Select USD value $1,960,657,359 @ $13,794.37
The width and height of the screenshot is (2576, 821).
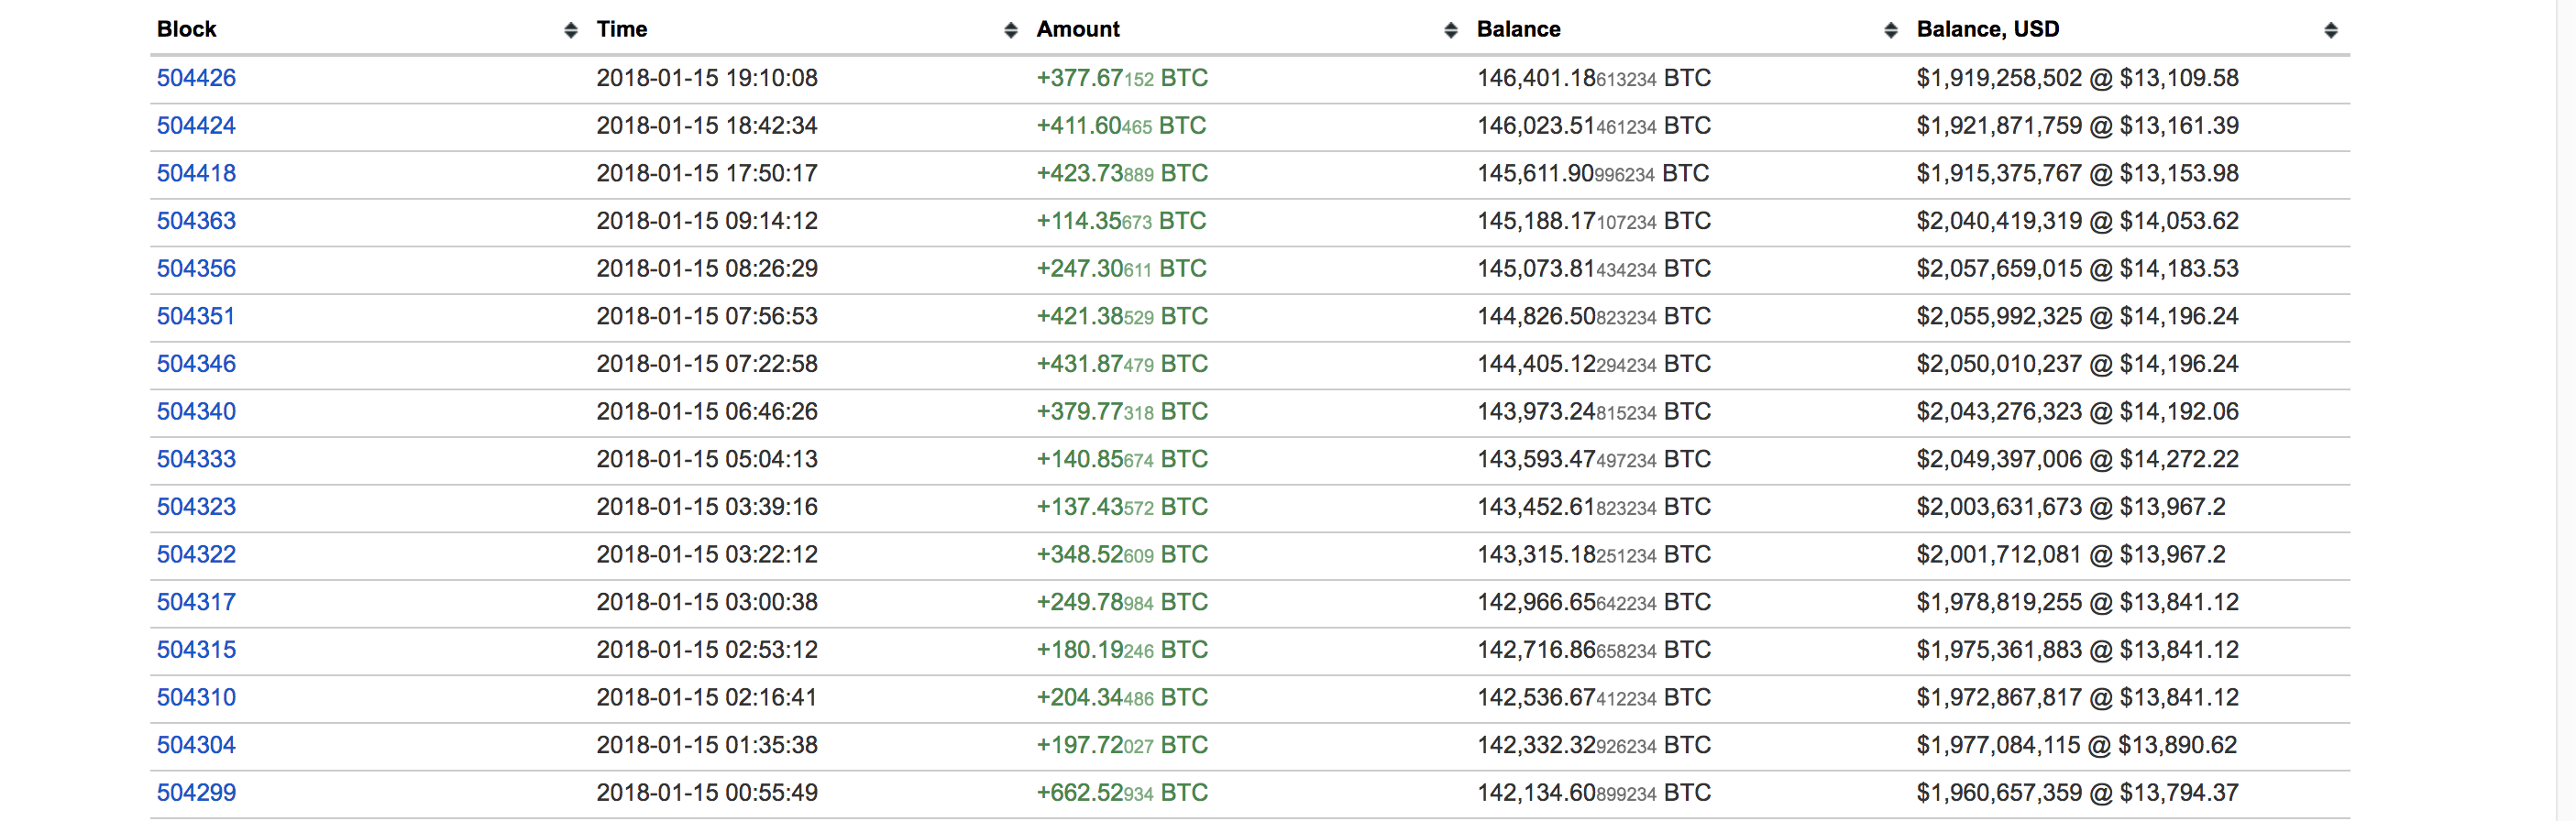(2077, 793)
